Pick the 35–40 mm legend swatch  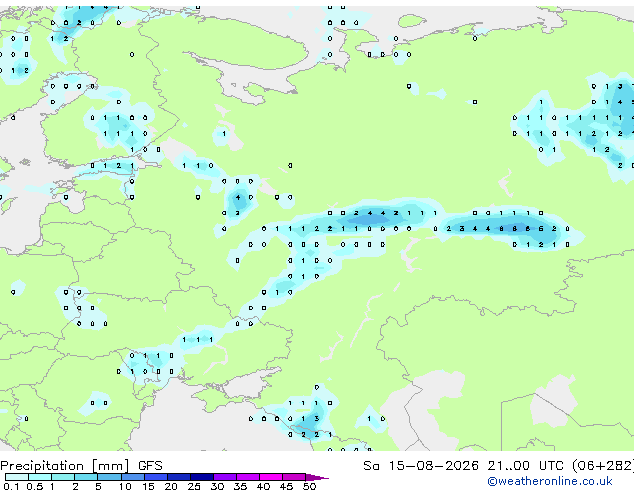point(247,477)
